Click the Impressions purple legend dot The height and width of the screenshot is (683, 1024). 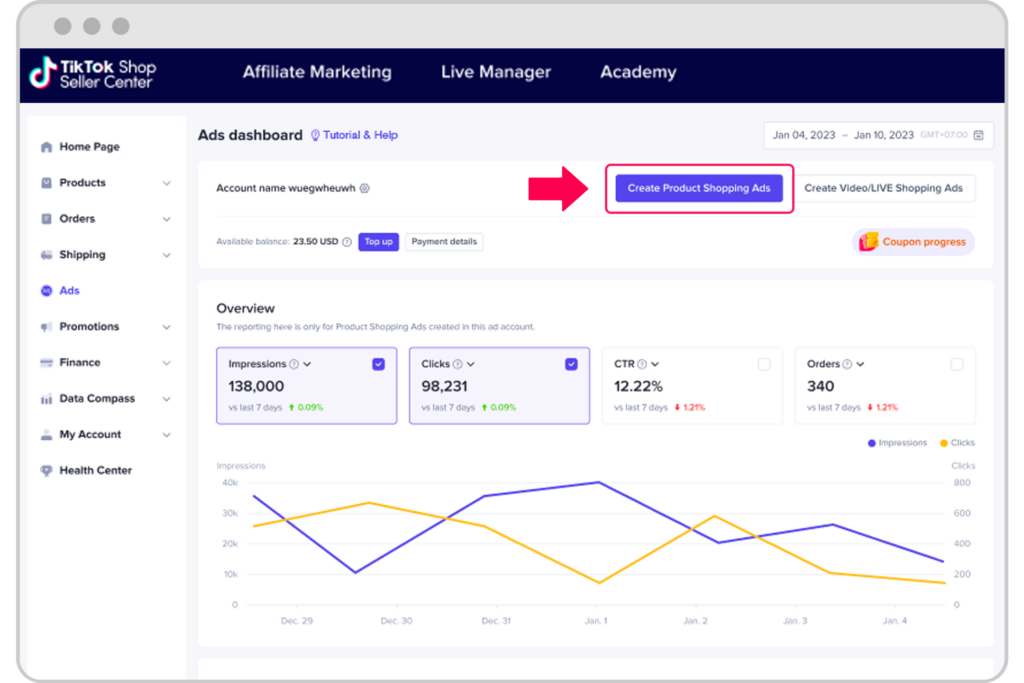pyautogui.click(x=872, y=443)
